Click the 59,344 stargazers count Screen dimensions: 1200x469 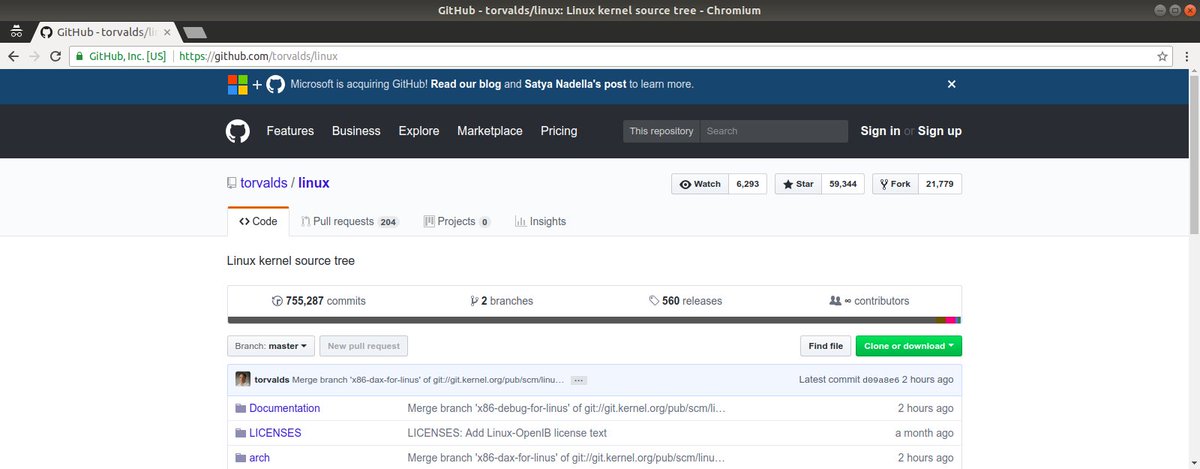pyautogui.click(x=843, y=184)
